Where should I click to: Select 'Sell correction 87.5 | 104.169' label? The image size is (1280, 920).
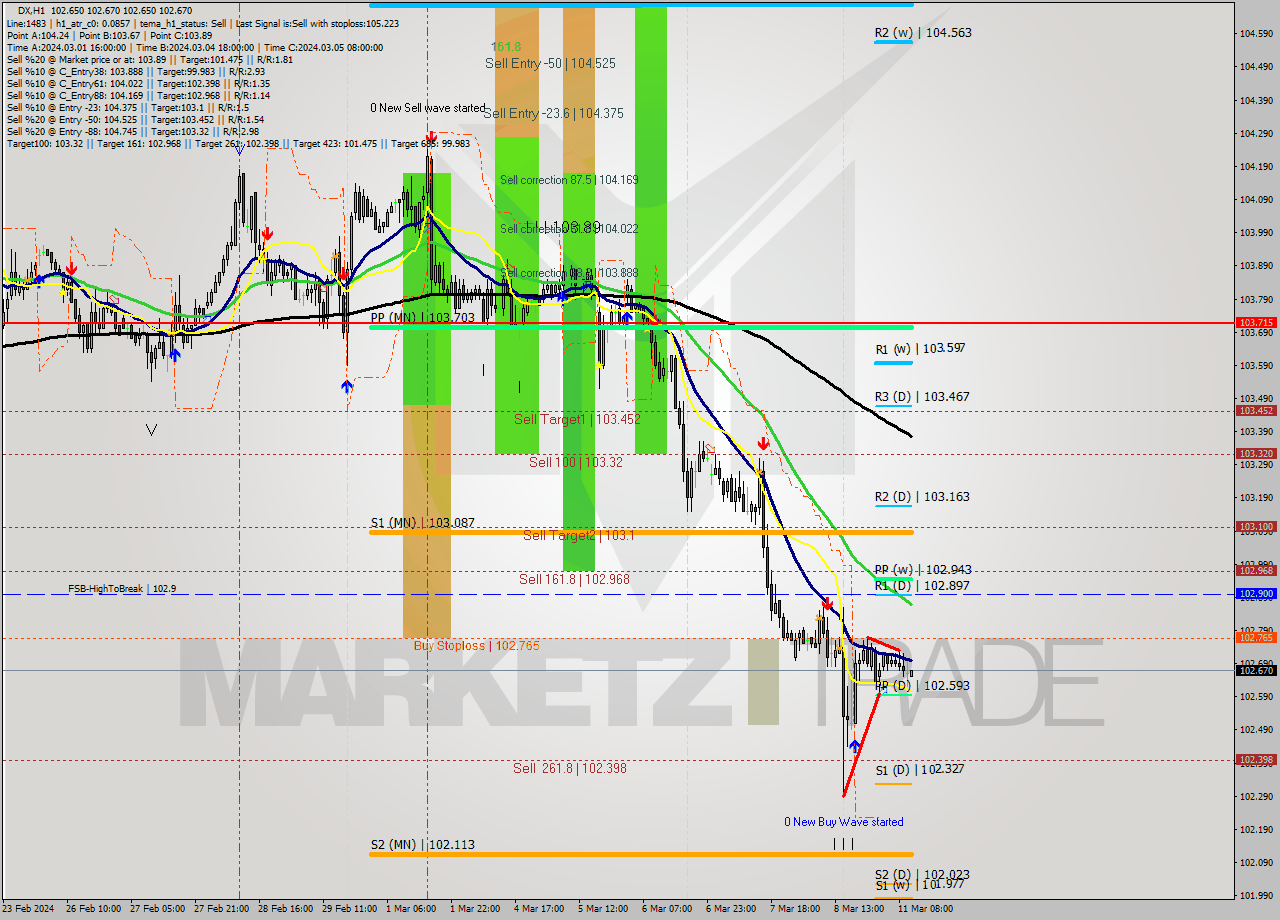(569, 180)
